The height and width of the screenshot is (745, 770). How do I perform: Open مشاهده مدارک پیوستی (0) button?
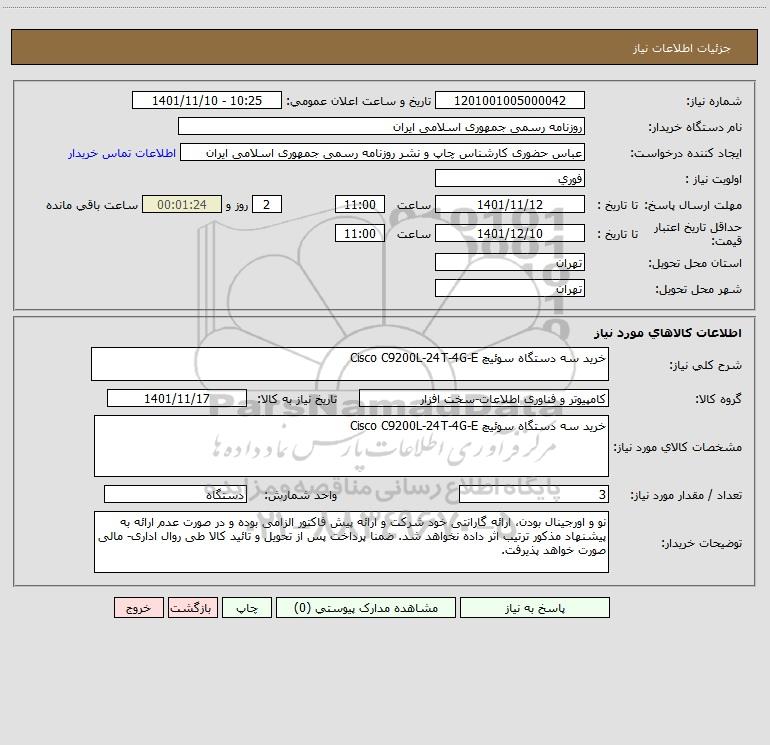tap(366, 607)
